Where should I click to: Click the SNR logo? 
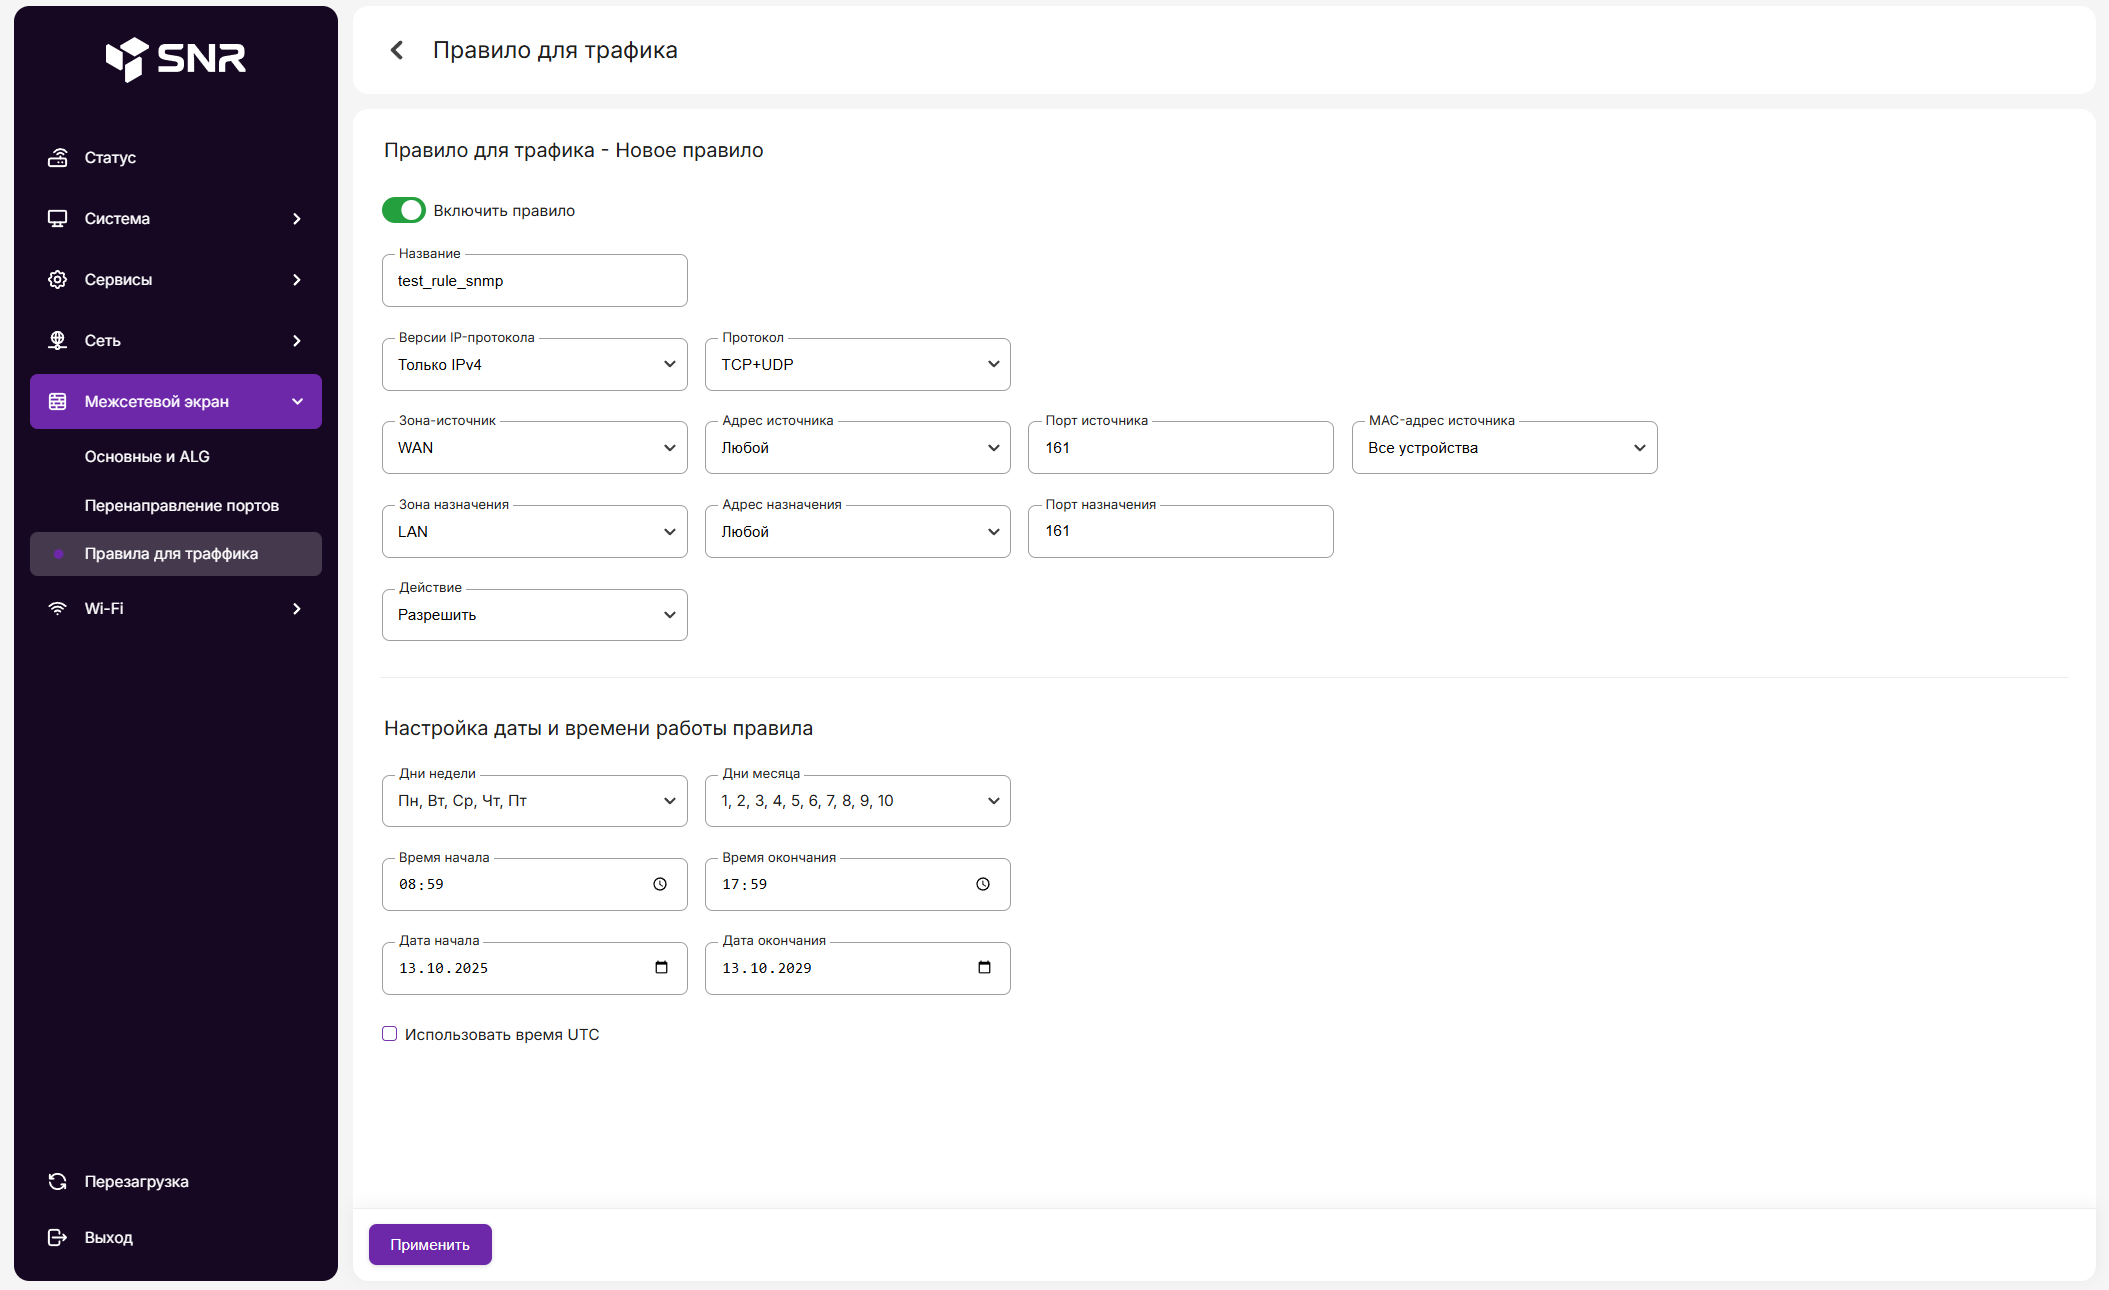[176, 59]
